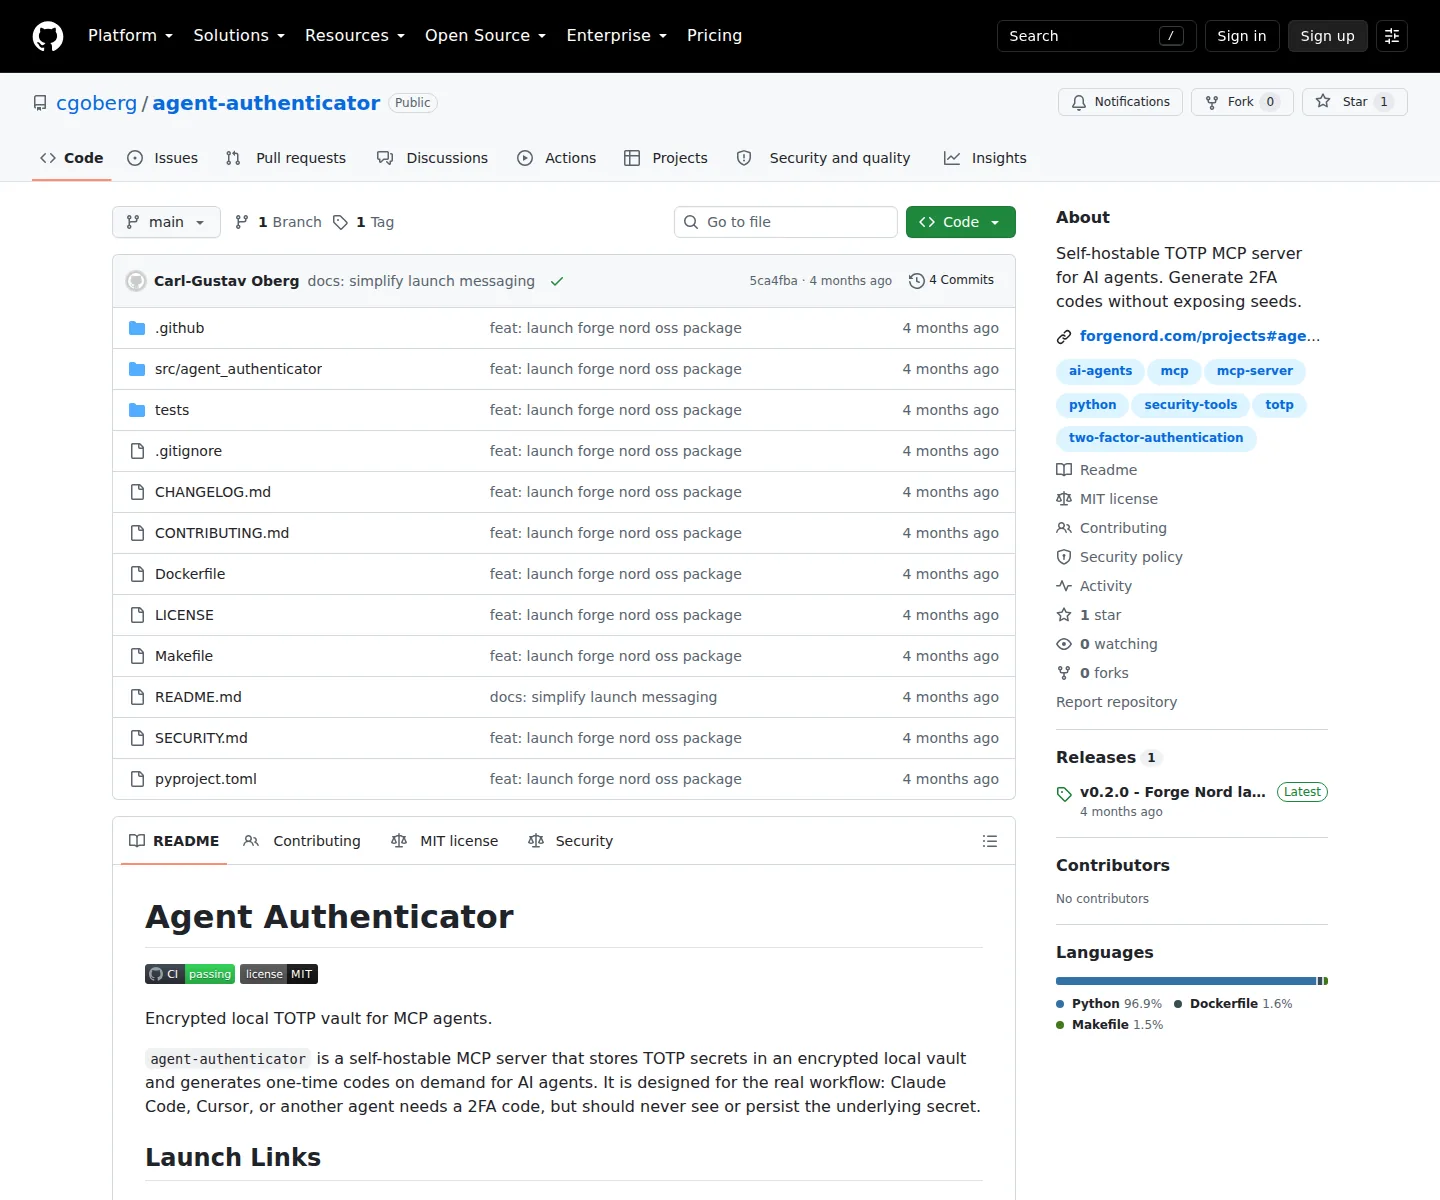Switch to the Insights tab

tap(986, 158)
